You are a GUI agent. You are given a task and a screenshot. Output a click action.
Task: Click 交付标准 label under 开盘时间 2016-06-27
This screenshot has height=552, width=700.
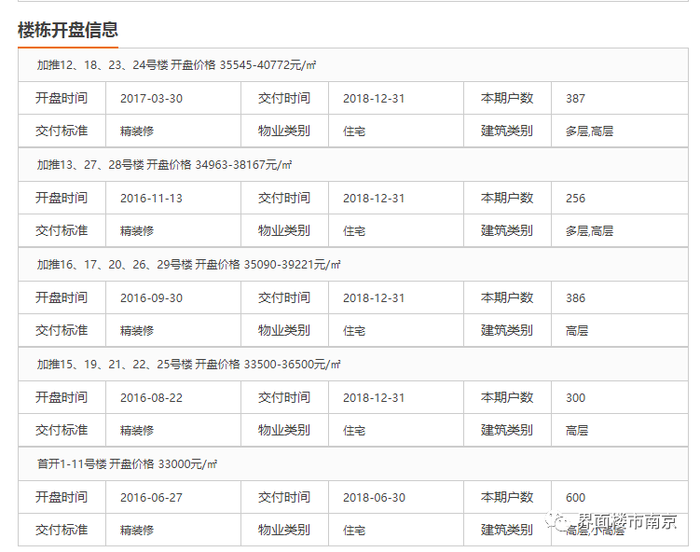[x=62, y=530]
